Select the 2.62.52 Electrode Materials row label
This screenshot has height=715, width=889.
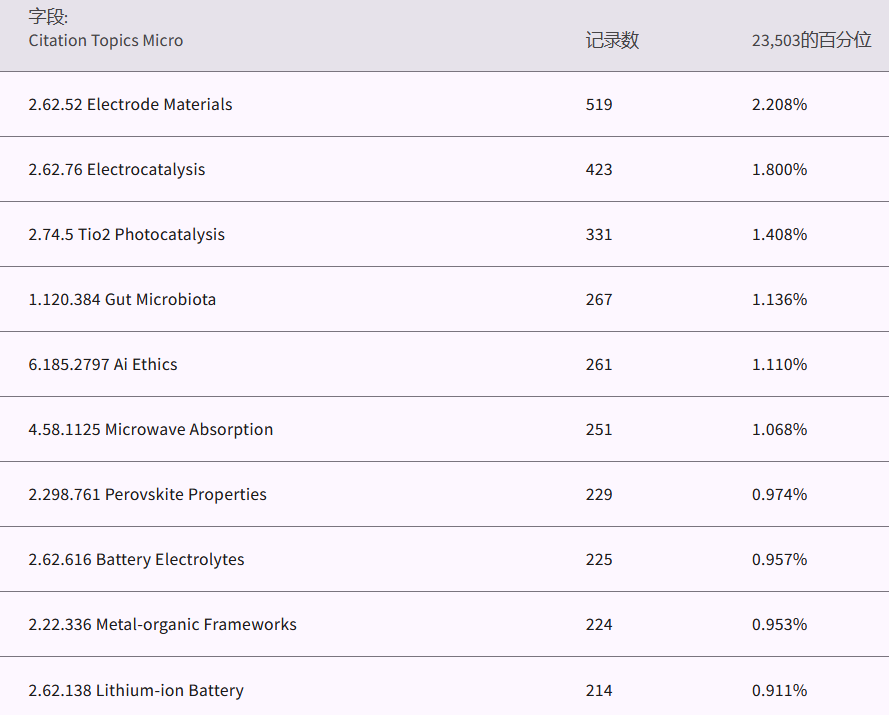click(130, 105)
